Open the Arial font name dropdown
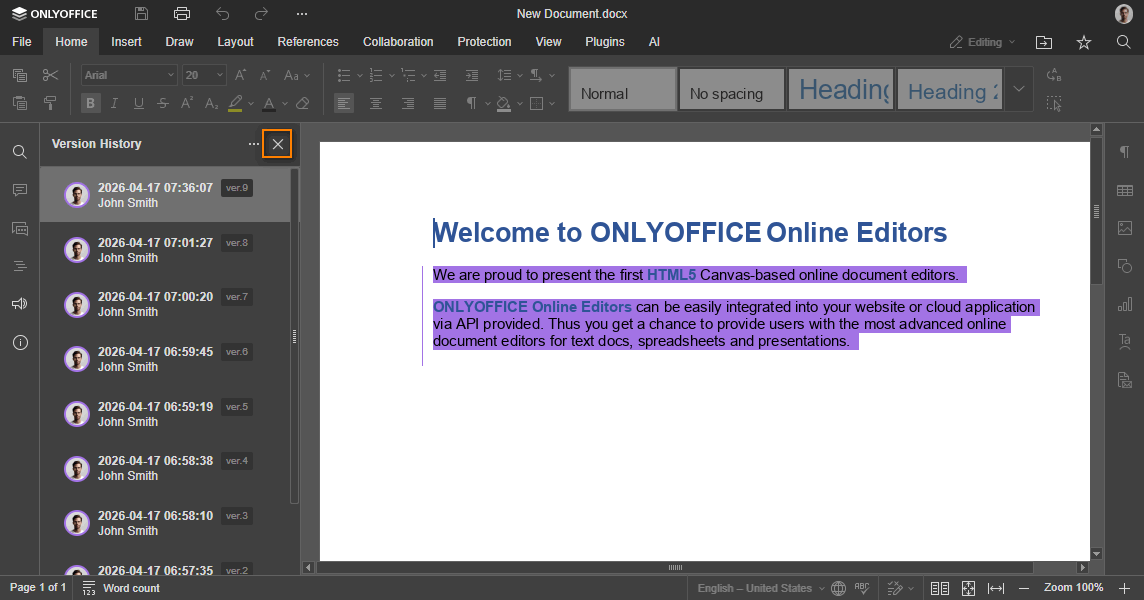 pos(129,75)
